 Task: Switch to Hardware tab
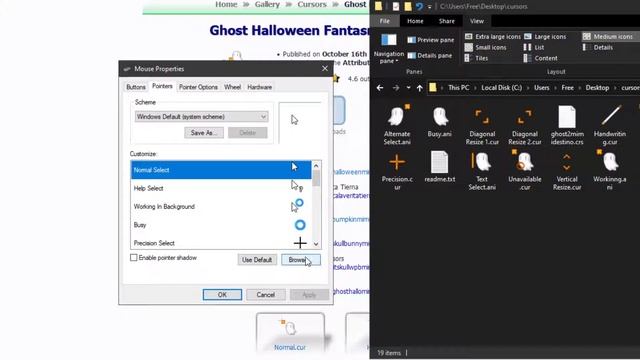[x=259, y=87]
